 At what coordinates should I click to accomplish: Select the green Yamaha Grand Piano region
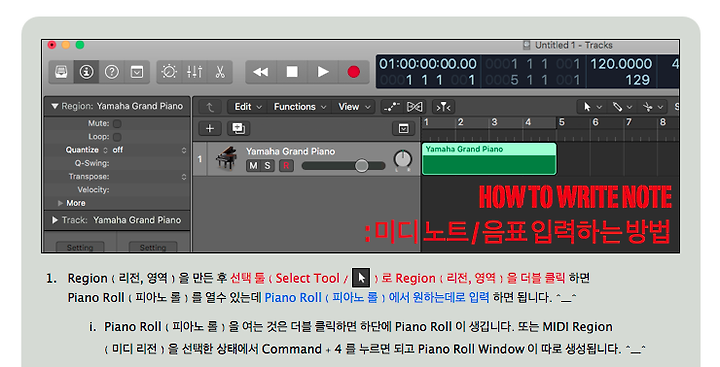click(x=489, y=159)
